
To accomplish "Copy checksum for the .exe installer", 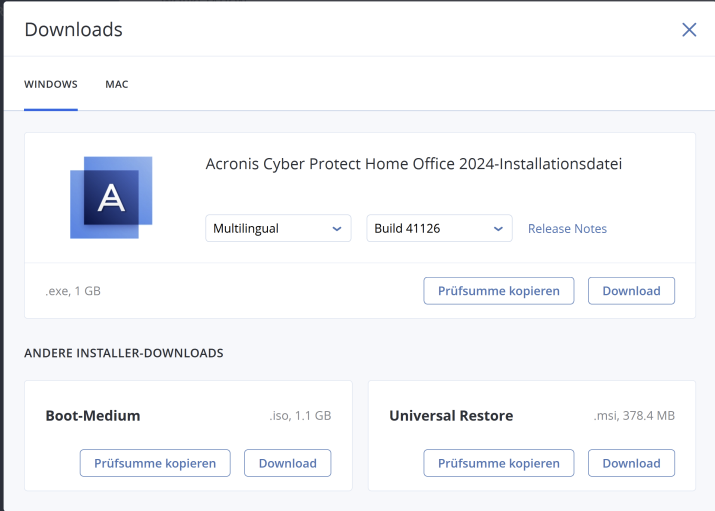I will pos(499,291).
